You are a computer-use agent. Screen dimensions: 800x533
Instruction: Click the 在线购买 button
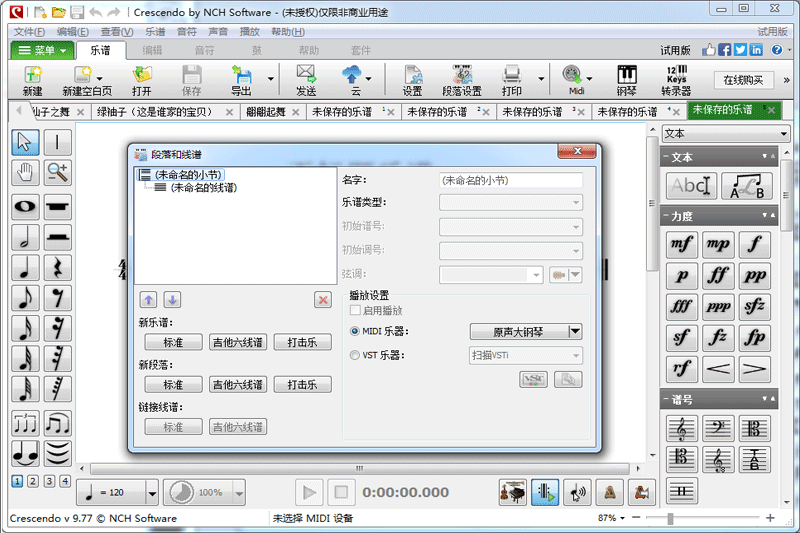pos(743,80)
